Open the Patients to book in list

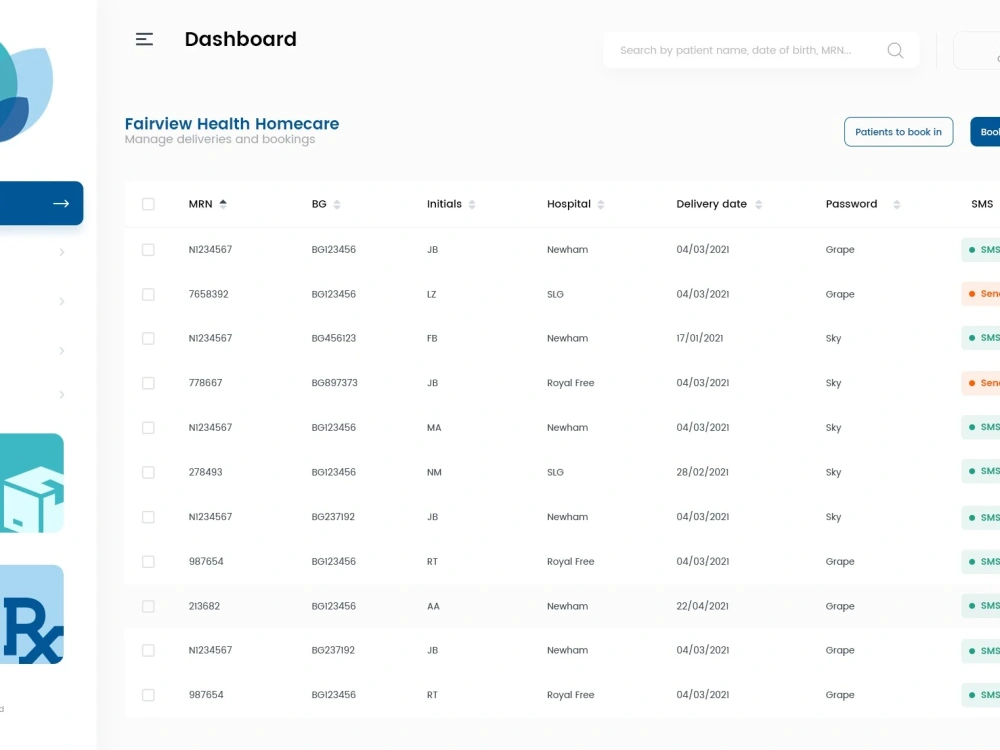[898, 132]
